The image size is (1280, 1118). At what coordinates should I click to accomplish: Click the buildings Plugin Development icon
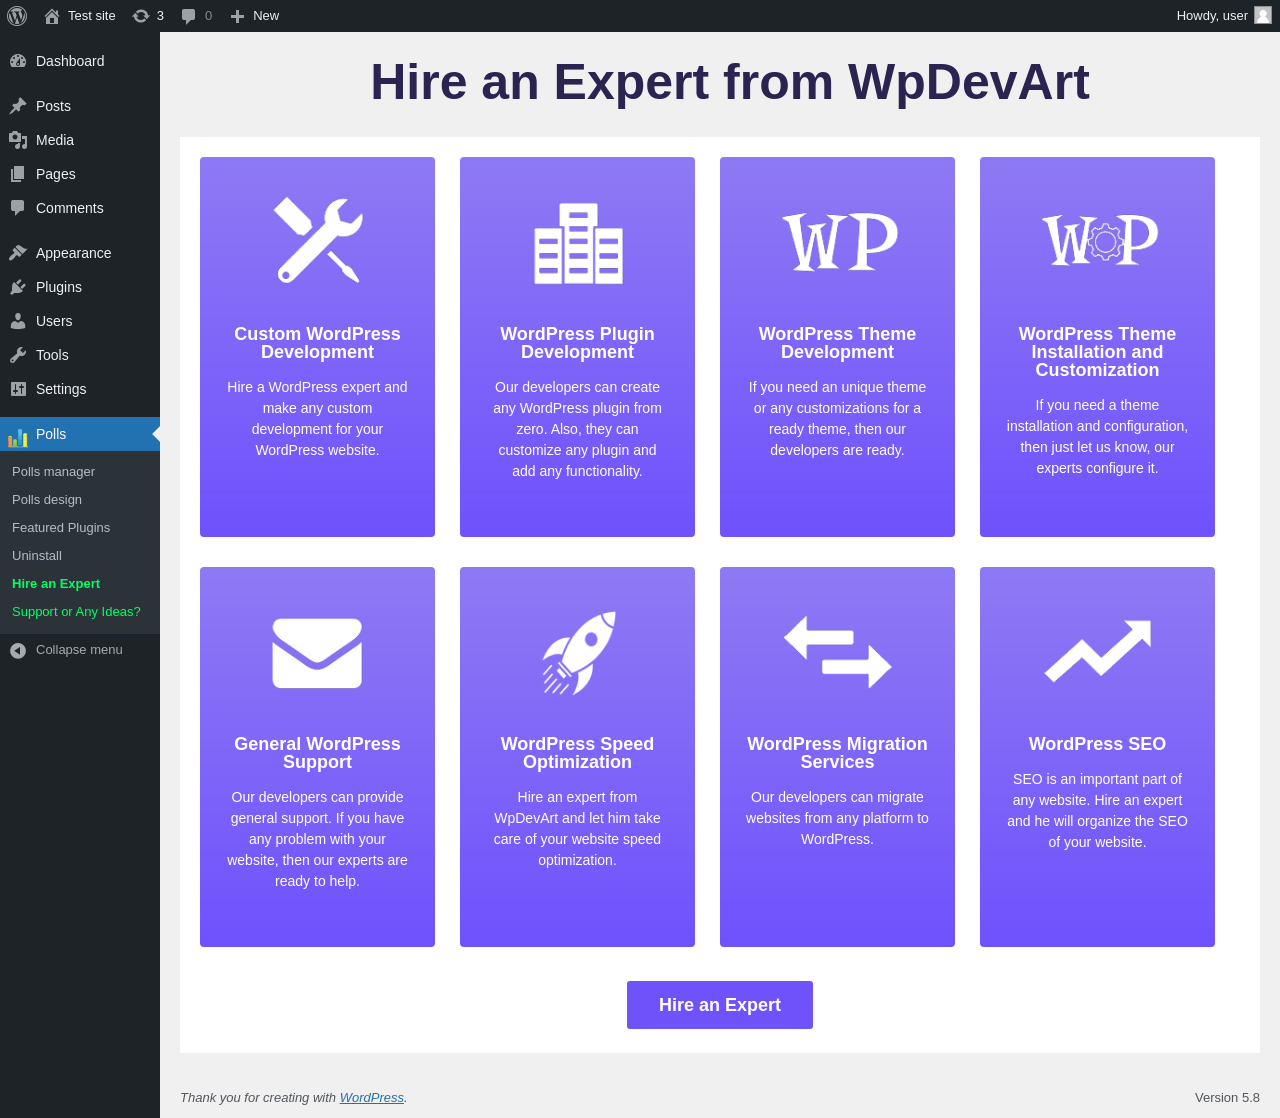[578, 243]
